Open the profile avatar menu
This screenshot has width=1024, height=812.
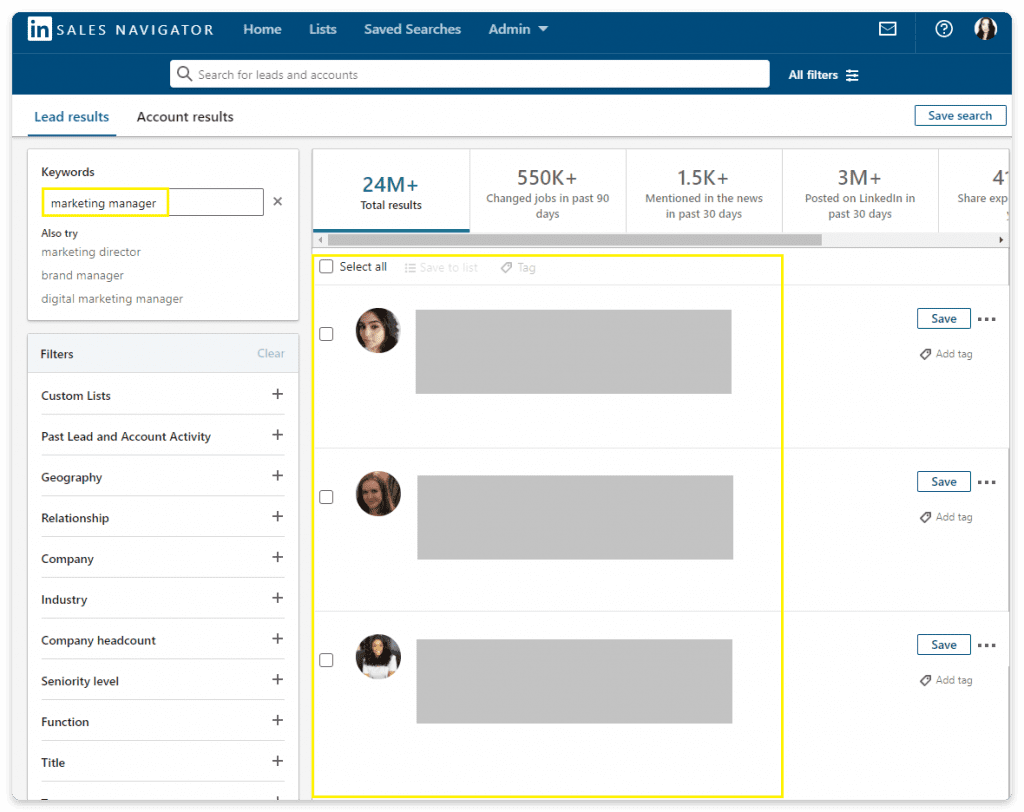[985, 28]
